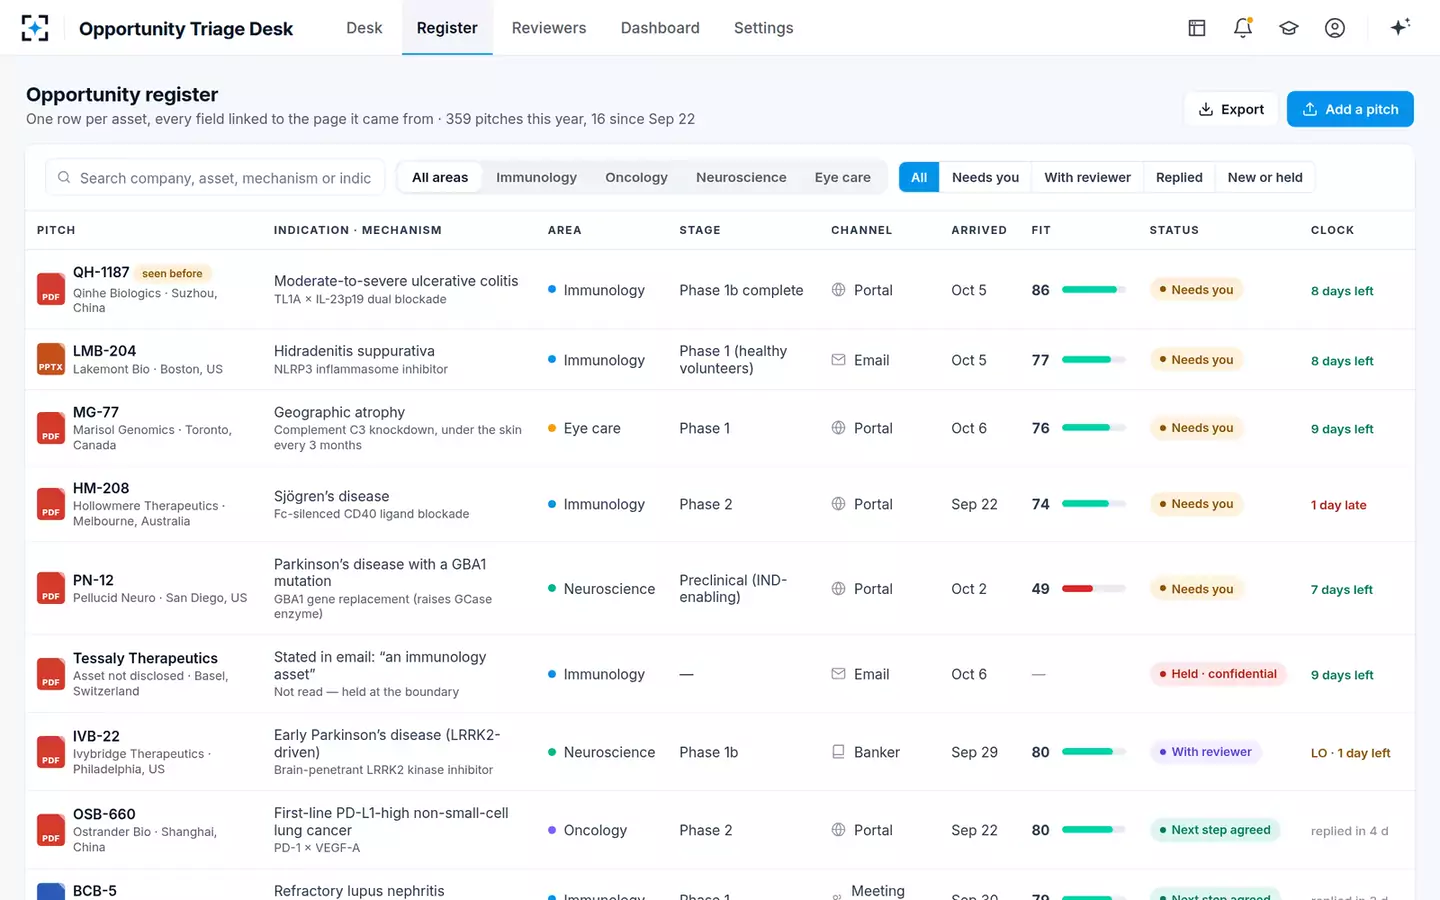This screenshot has height=900, width=1440.
Task: Click the Add a pitch button
Action: tap(1350, 109)
